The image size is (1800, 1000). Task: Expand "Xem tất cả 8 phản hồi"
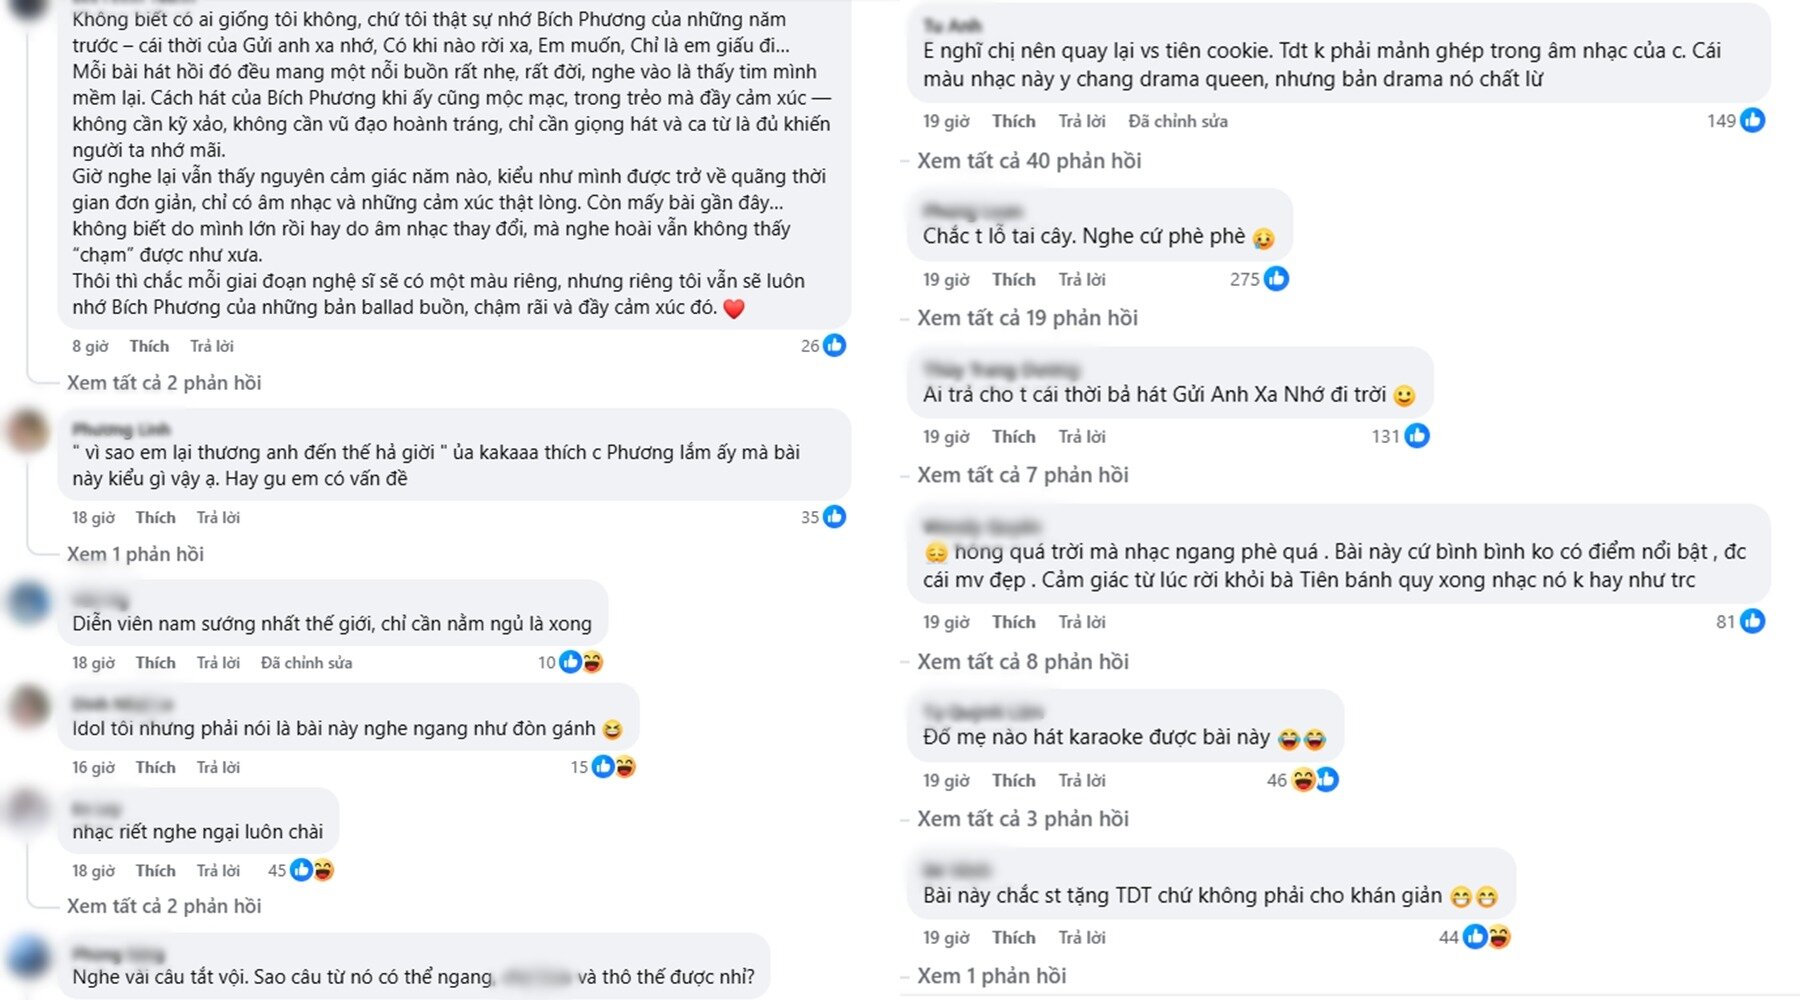coord(1022,662)
